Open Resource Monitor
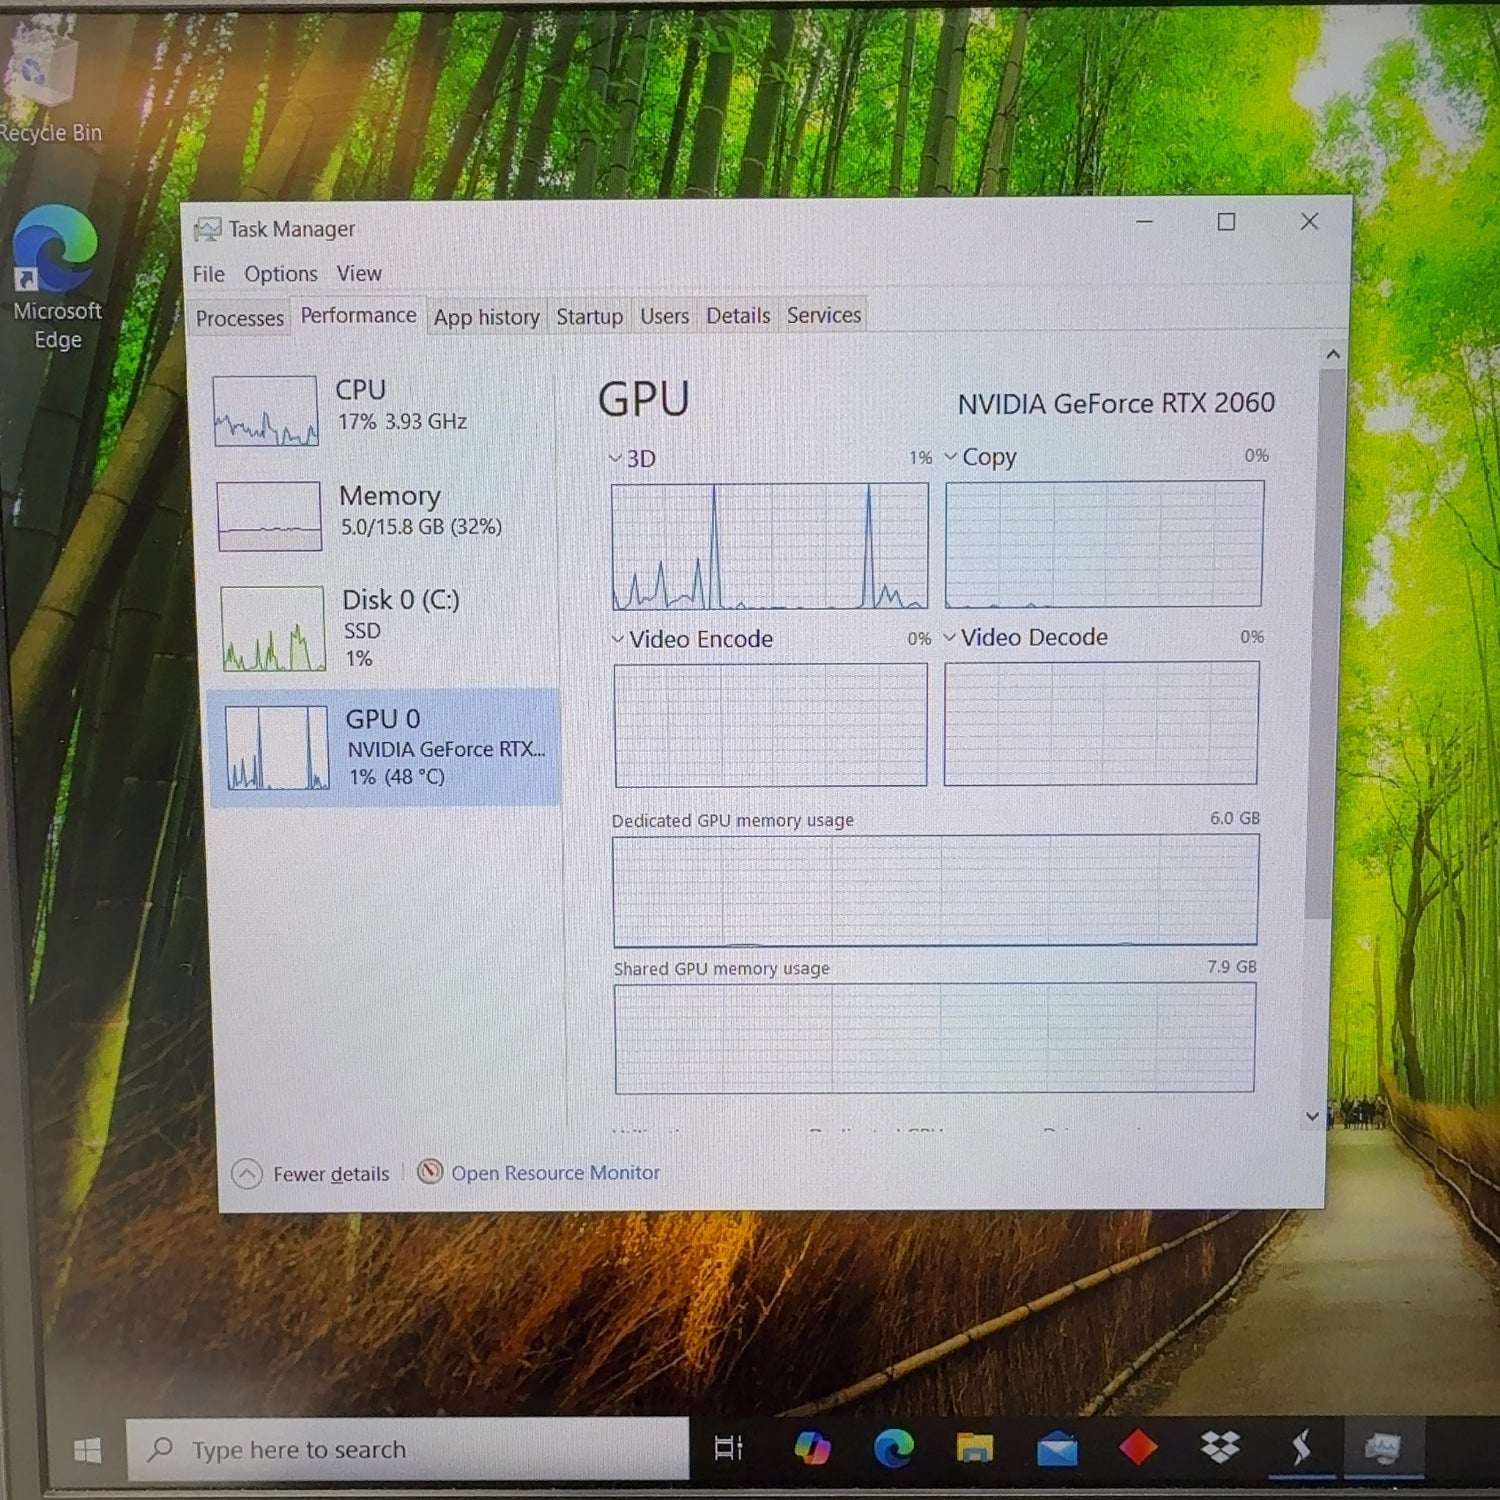The height and width of the screenshot is (1500, 1500). (555, 1172)
